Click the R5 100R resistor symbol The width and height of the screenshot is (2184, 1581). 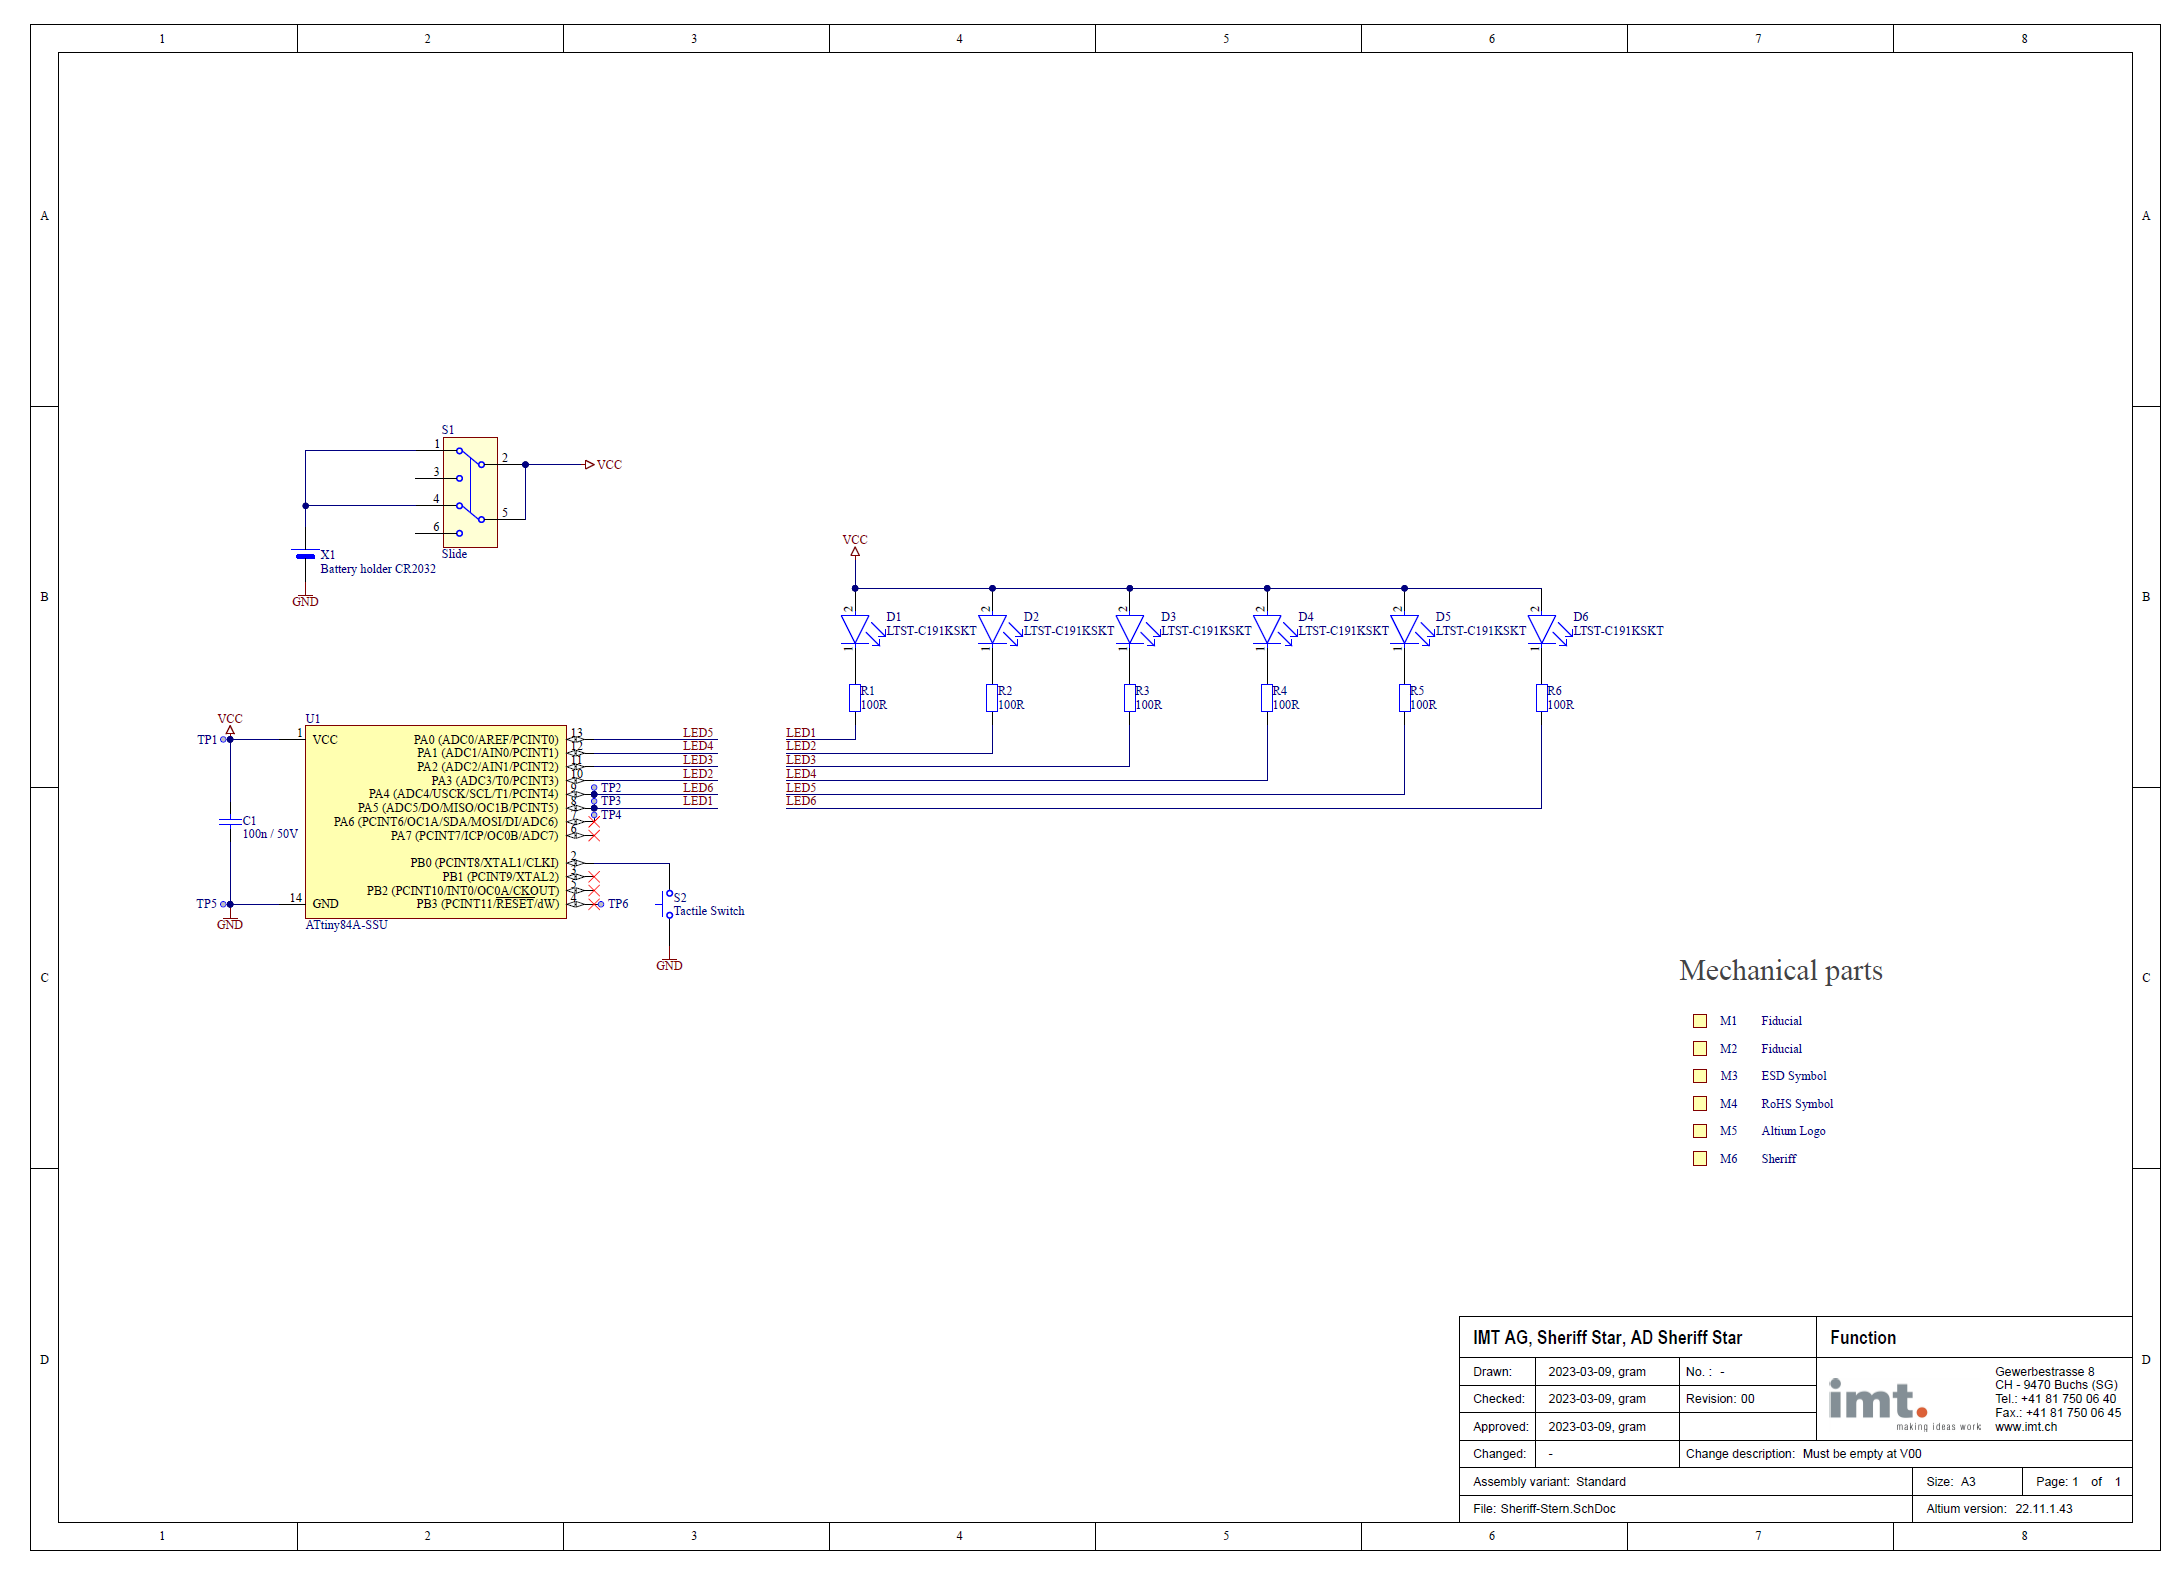tap(1404, 698)
